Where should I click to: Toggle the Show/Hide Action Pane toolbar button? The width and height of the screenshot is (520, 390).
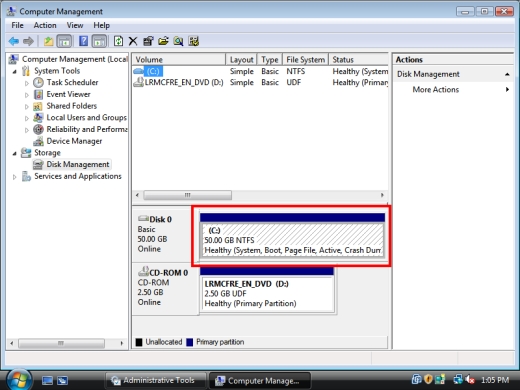(x=99, y=41)
